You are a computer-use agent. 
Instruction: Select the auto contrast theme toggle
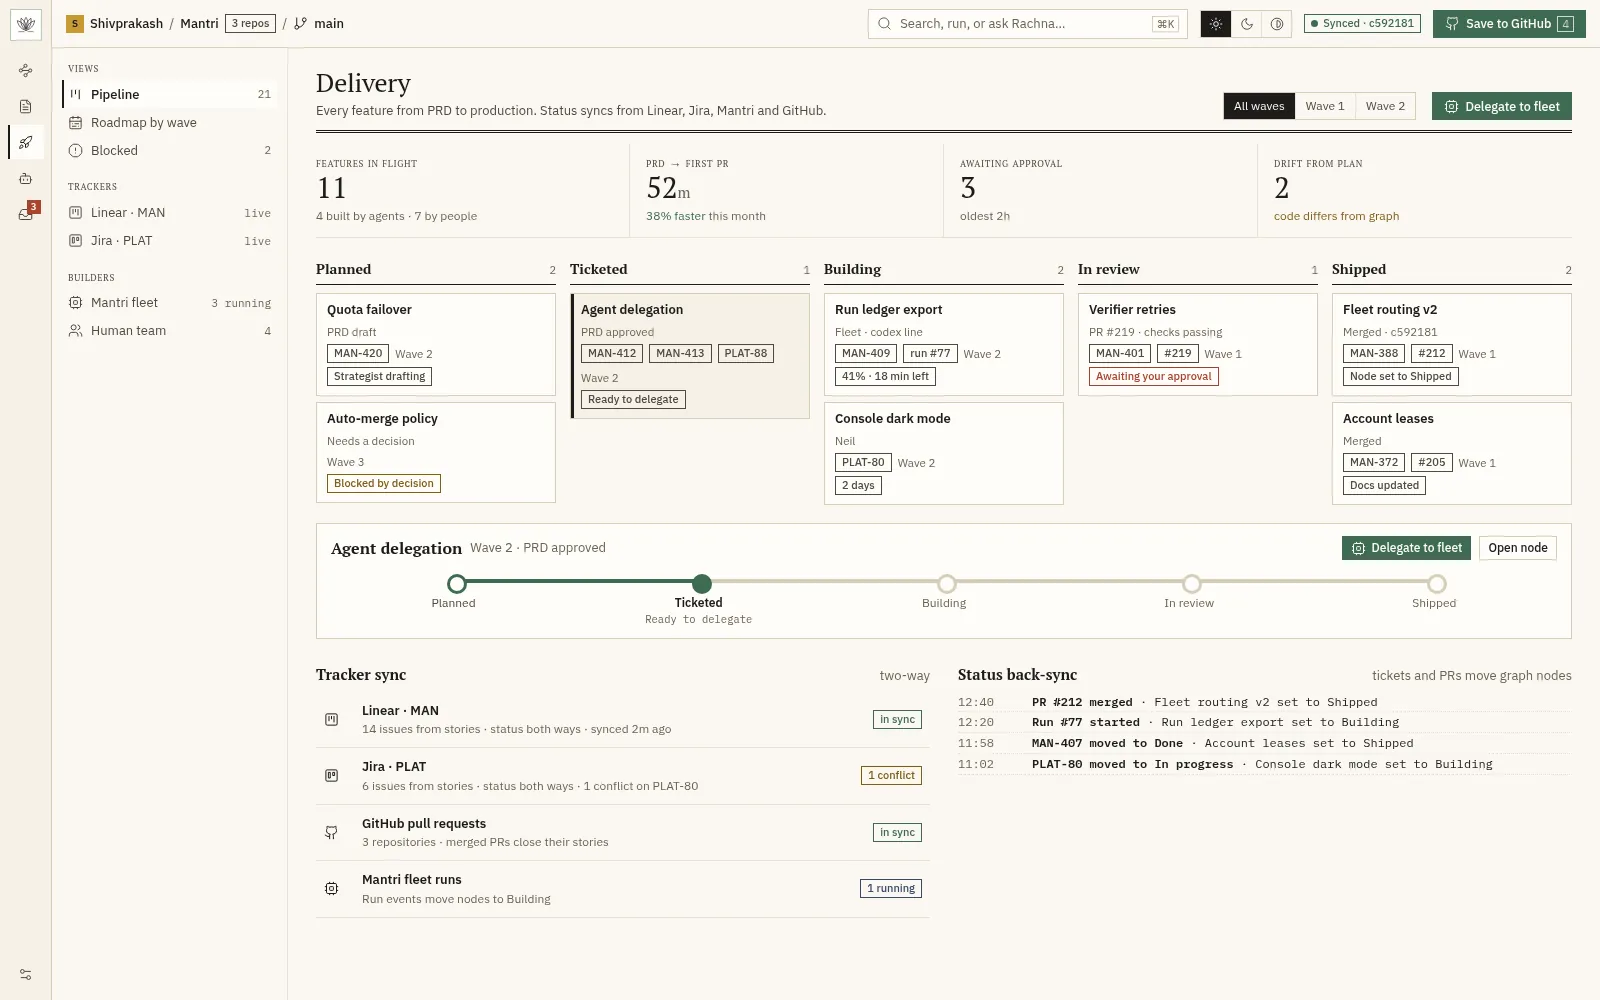click(1277, 24)
